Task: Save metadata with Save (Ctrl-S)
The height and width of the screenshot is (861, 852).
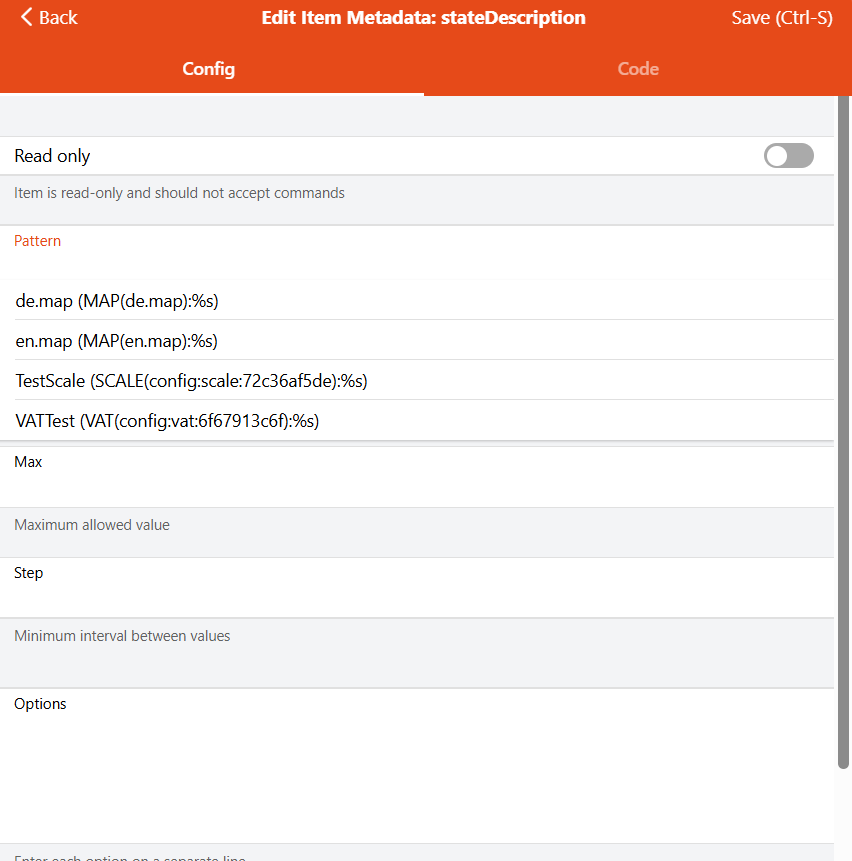Action: pyautogui.click(x=782, y=18)
